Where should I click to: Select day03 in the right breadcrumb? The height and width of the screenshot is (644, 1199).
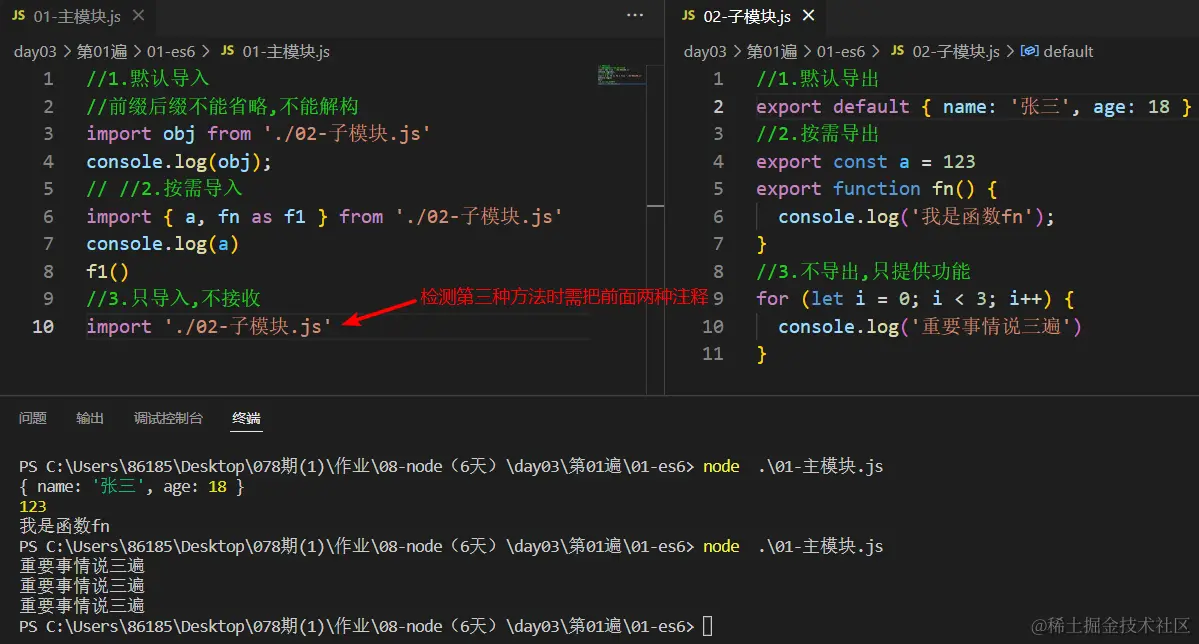tap(705, 51)
